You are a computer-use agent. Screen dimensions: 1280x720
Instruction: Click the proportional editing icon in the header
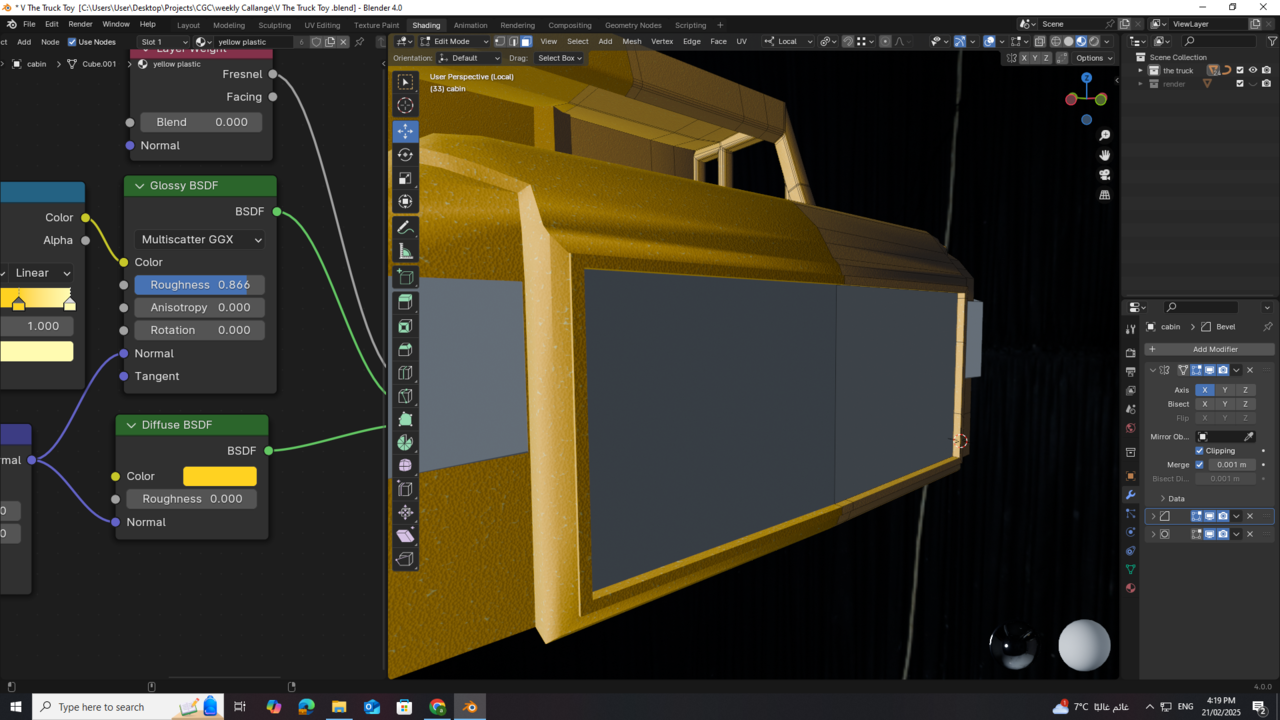pos(886,42)
